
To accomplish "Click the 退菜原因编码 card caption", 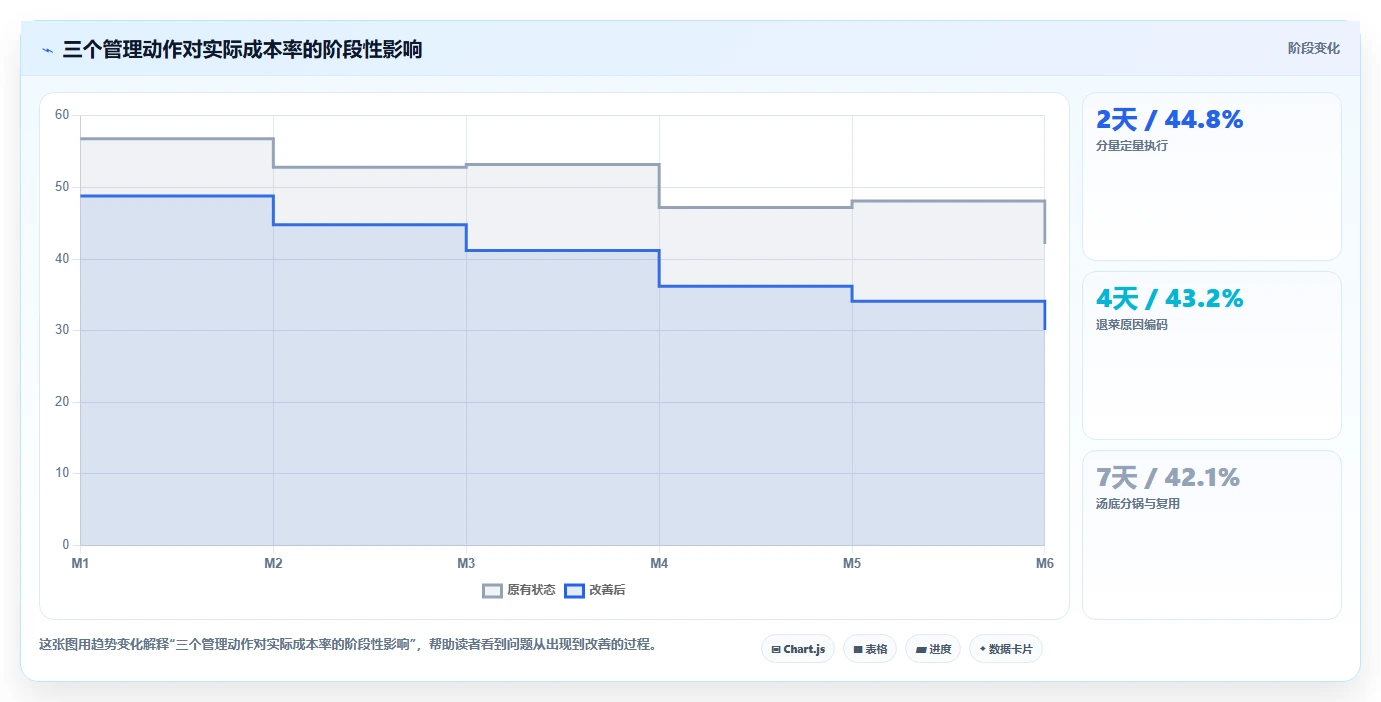I will [x=1132, y=325].
